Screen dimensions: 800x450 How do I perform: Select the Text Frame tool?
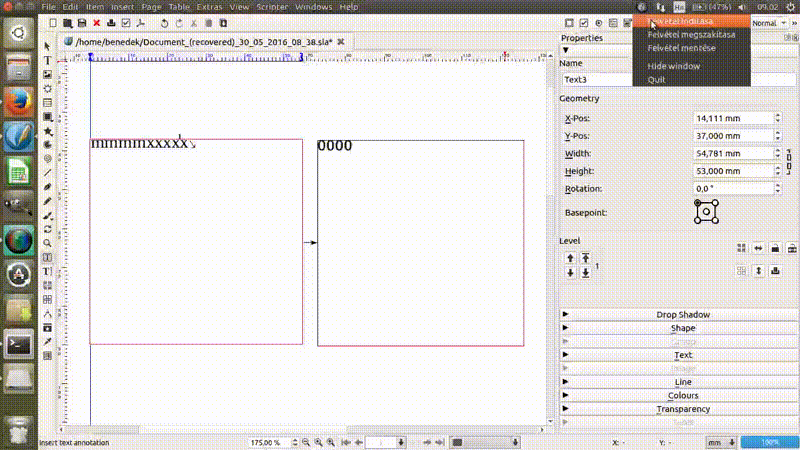click(47, 60)
